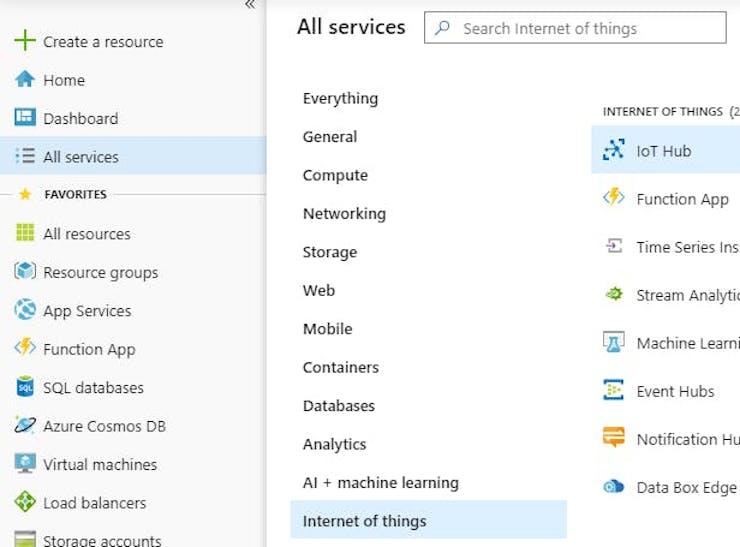The image size is (740, 547).
Task: Select the Containers category
Action: click(x=341, y=367)
